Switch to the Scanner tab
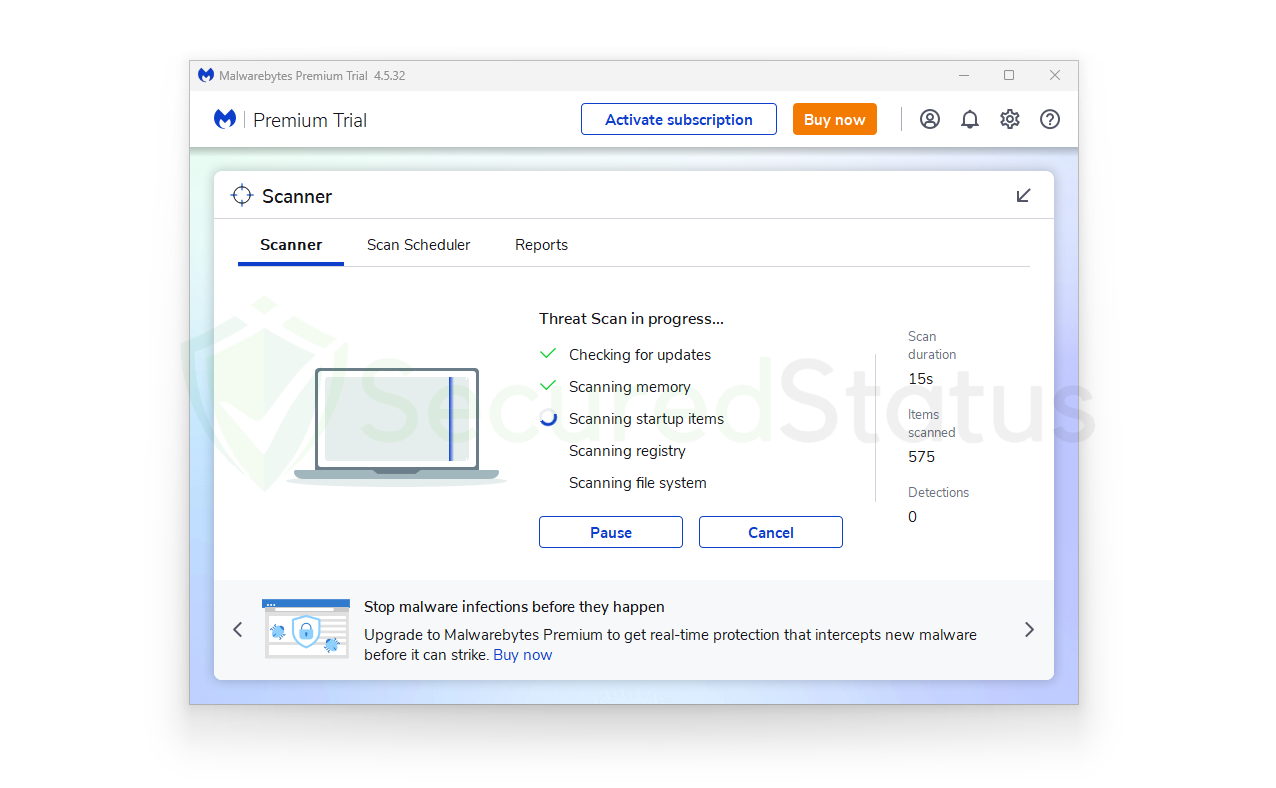Screen dimensions: 1276x788 pyautogui.click(x=291, y=245)
